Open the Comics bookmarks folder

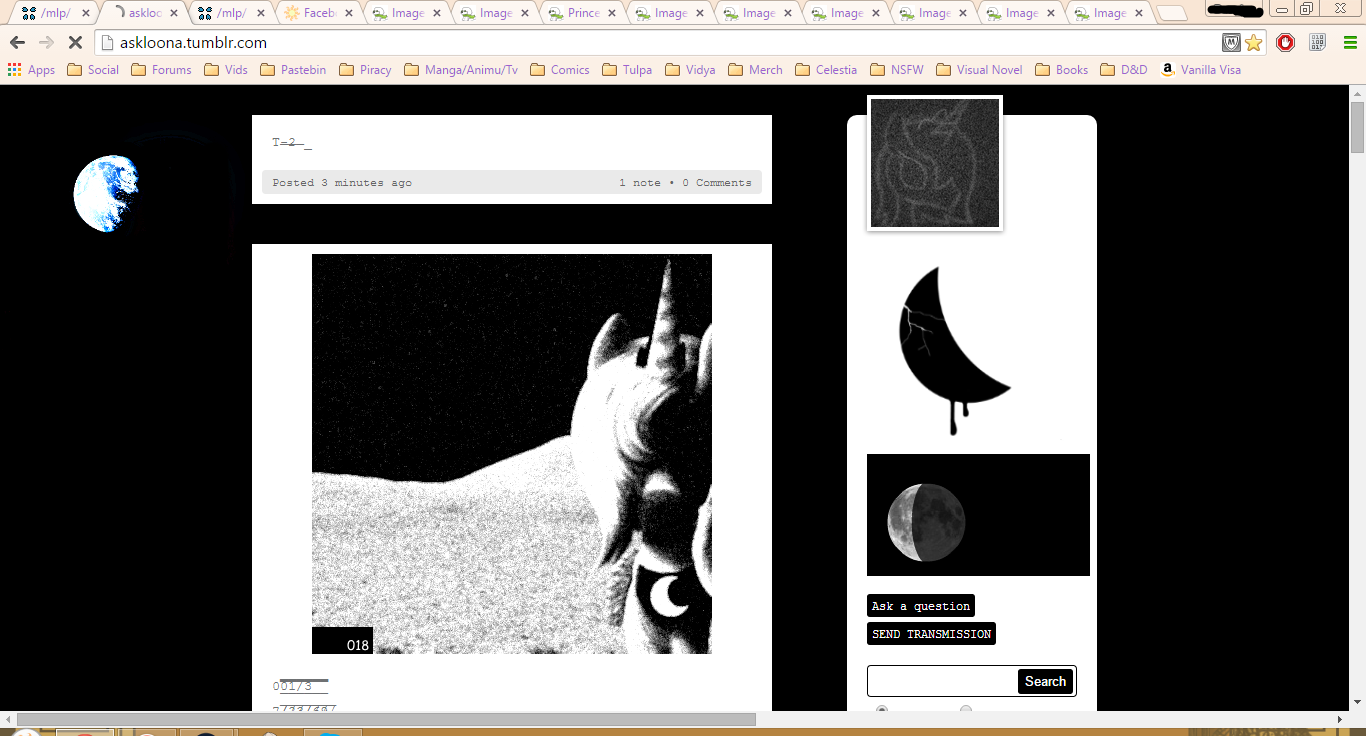pyautogui.click(x=560, y=70)
